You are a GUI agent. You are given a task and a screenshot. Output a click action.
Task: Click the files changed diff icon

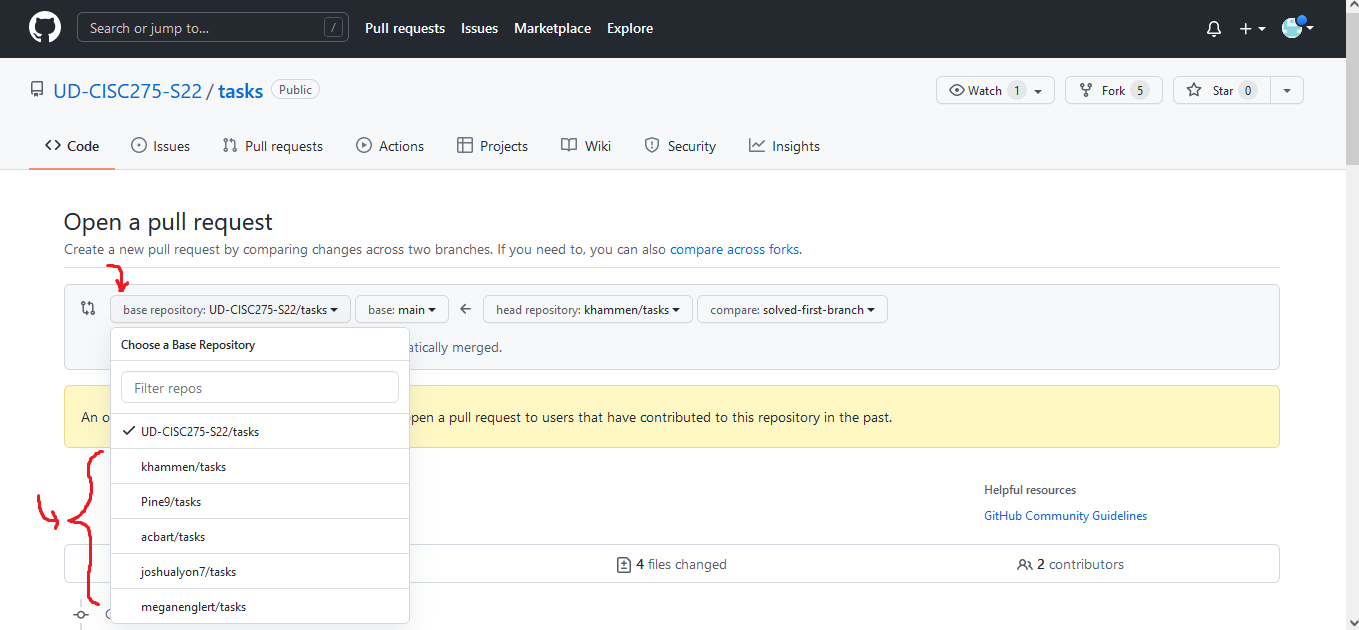(x=624, y=565)
